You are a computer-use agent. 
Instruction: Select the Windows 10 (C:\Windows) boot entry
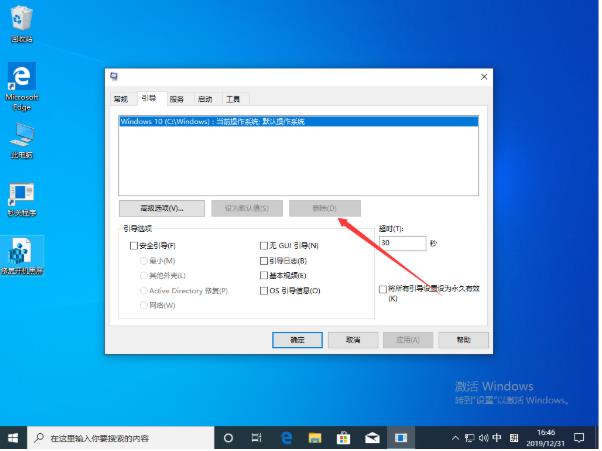[299, 122]
